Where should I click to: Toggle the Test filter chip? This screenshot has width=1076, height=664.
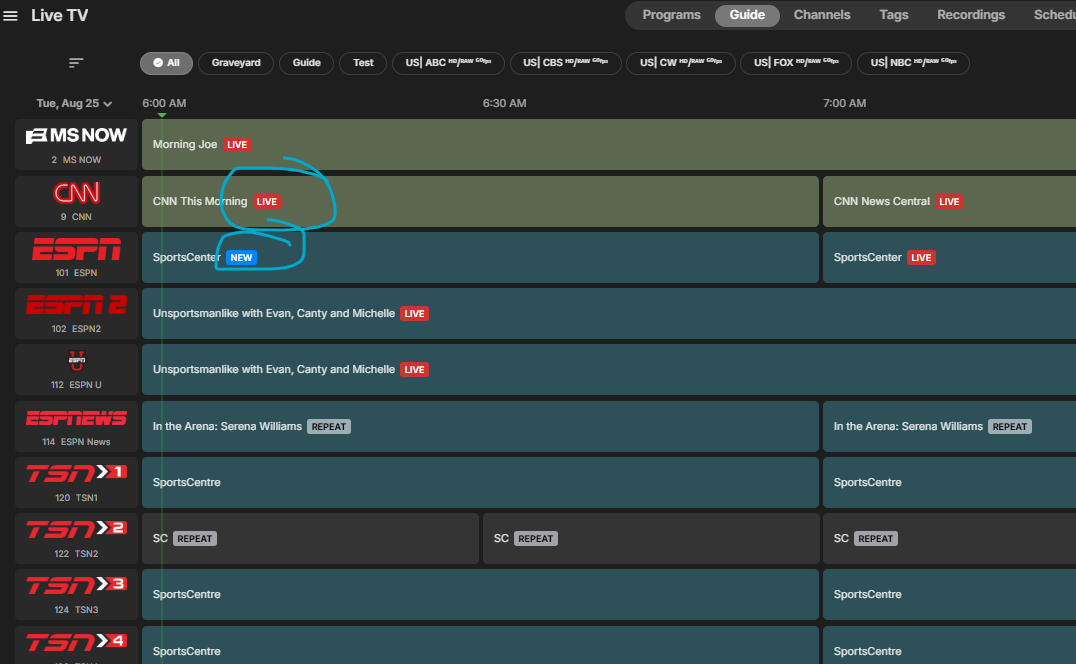363,63
